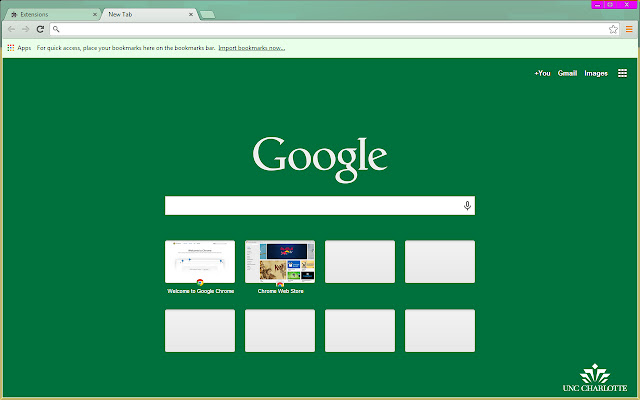This screenshot has height=400, width=640.
Task: Bookmark this page with the star icon
Action: 613,29
